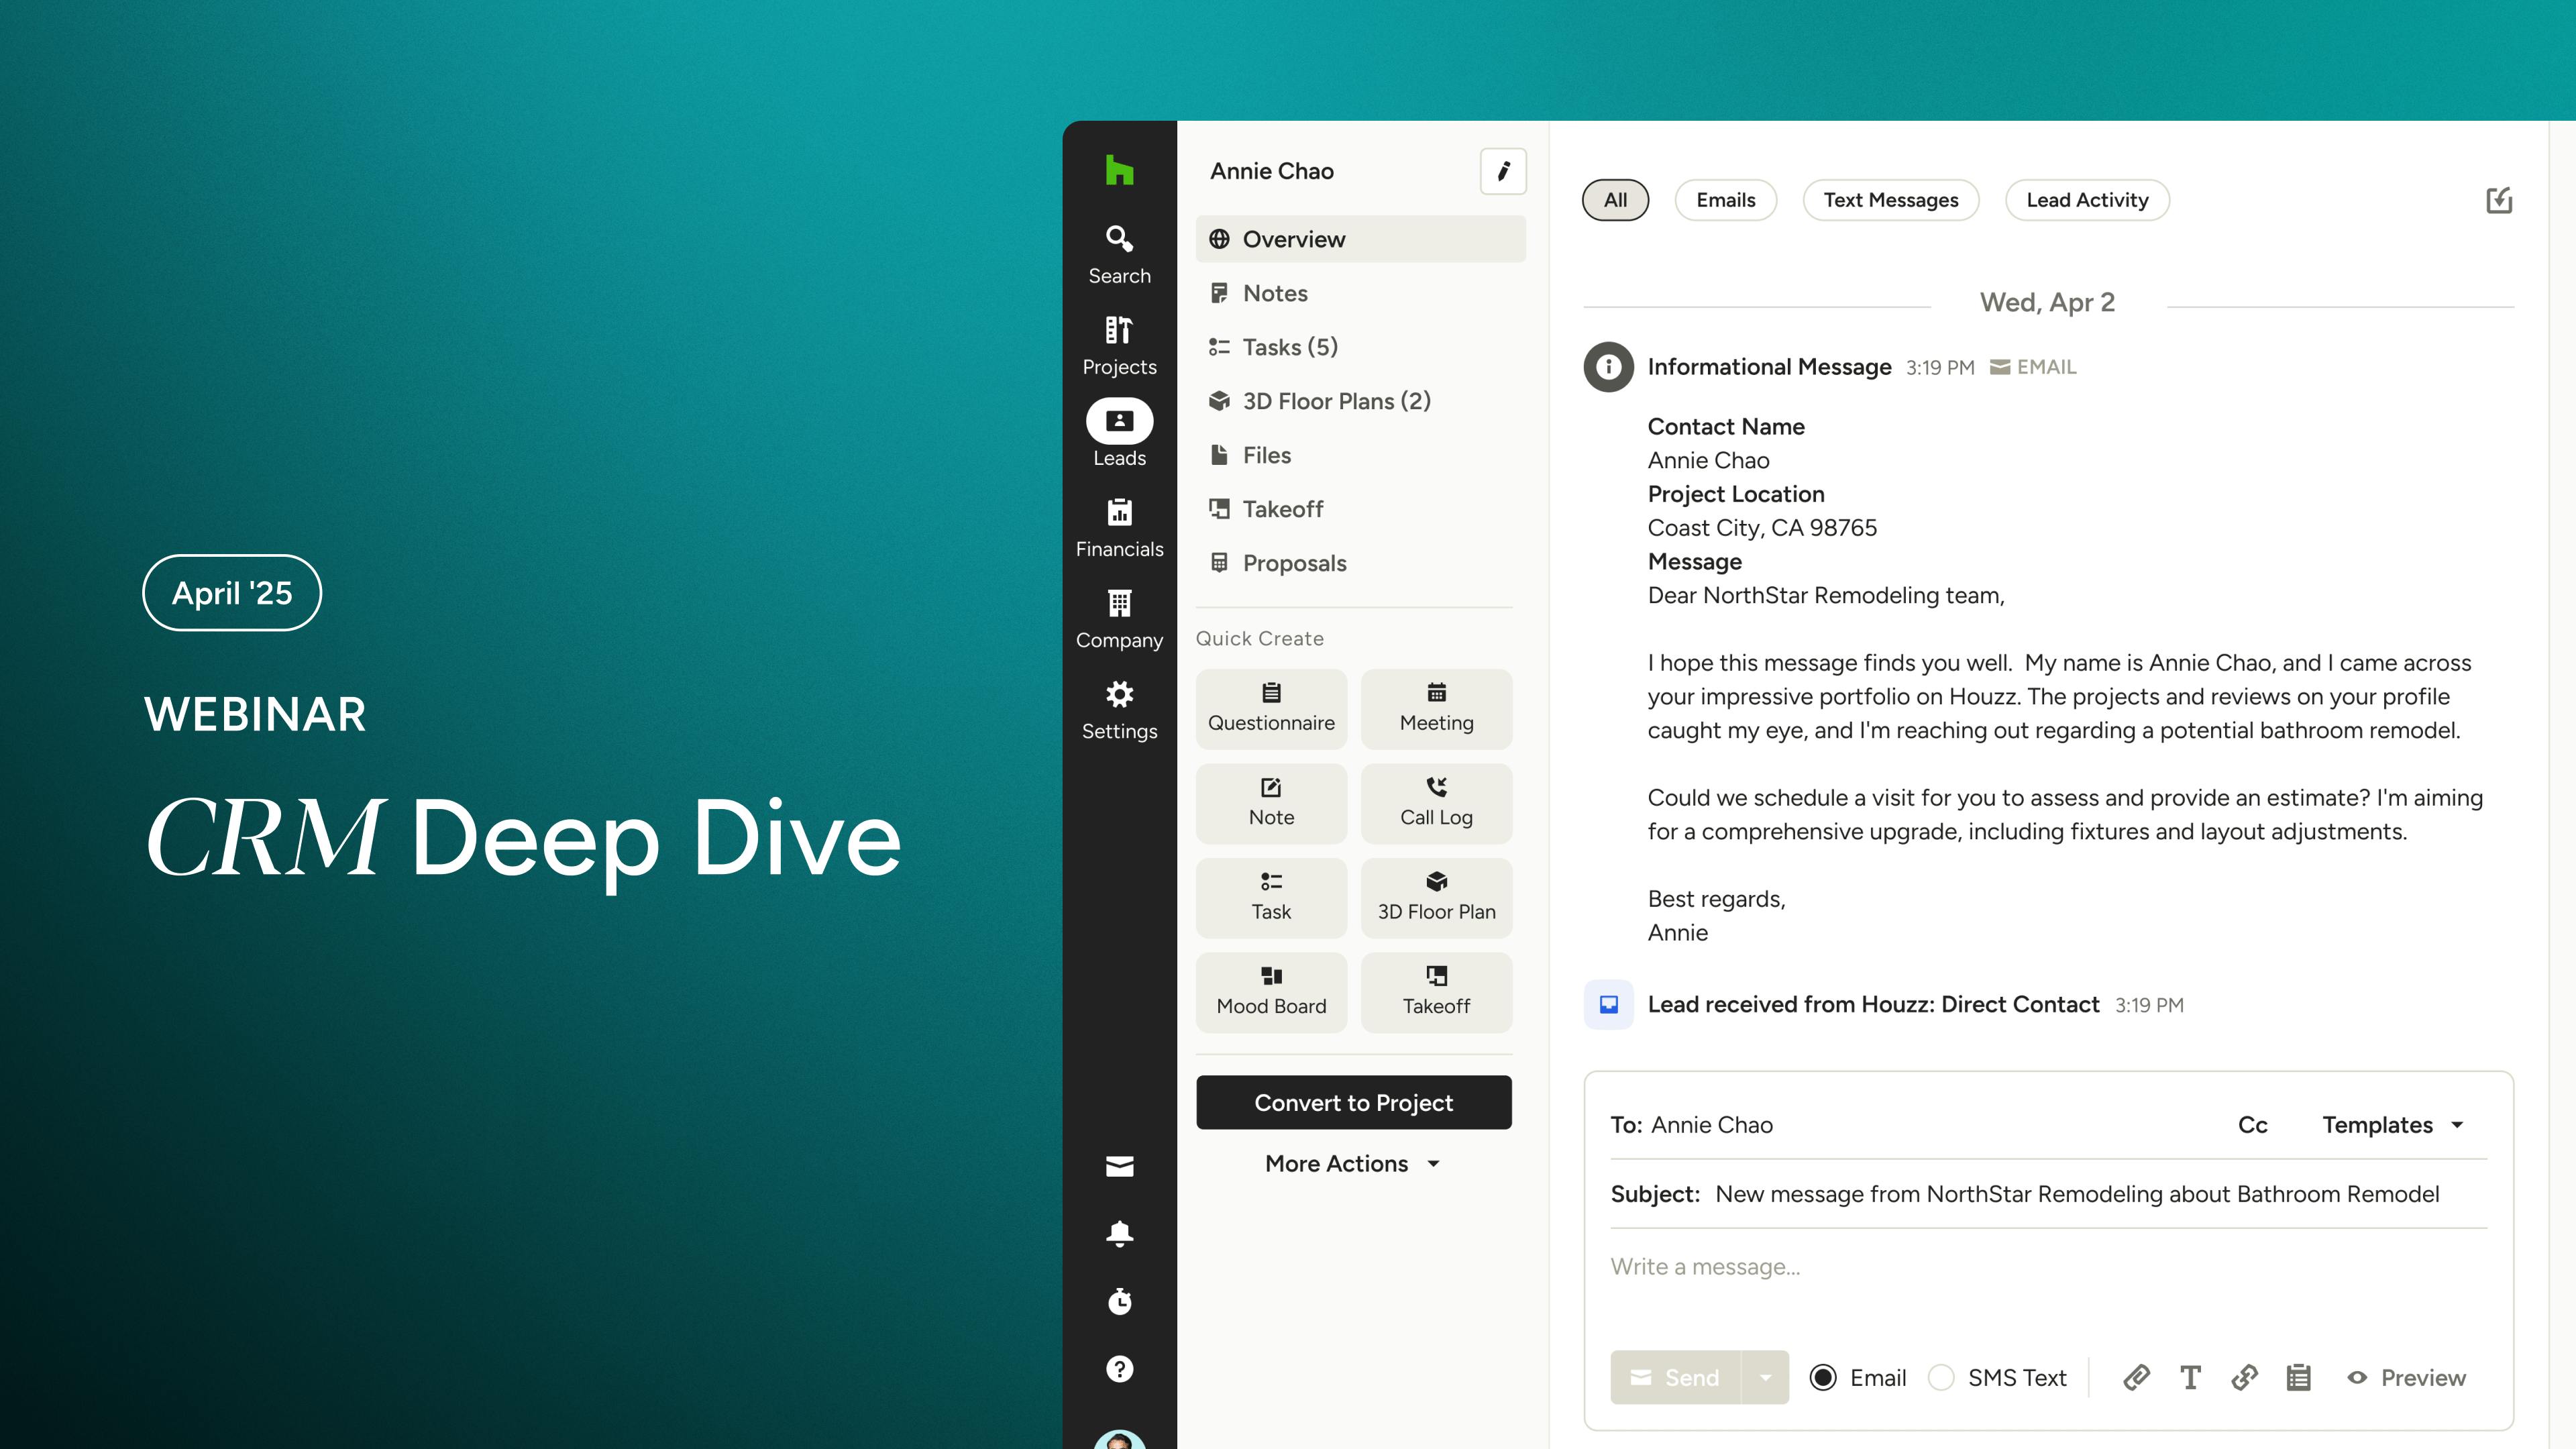This screenshot has height=1449, width=2576.
Task: Open 3D Floor Plans (2)
Action: 1360,401
